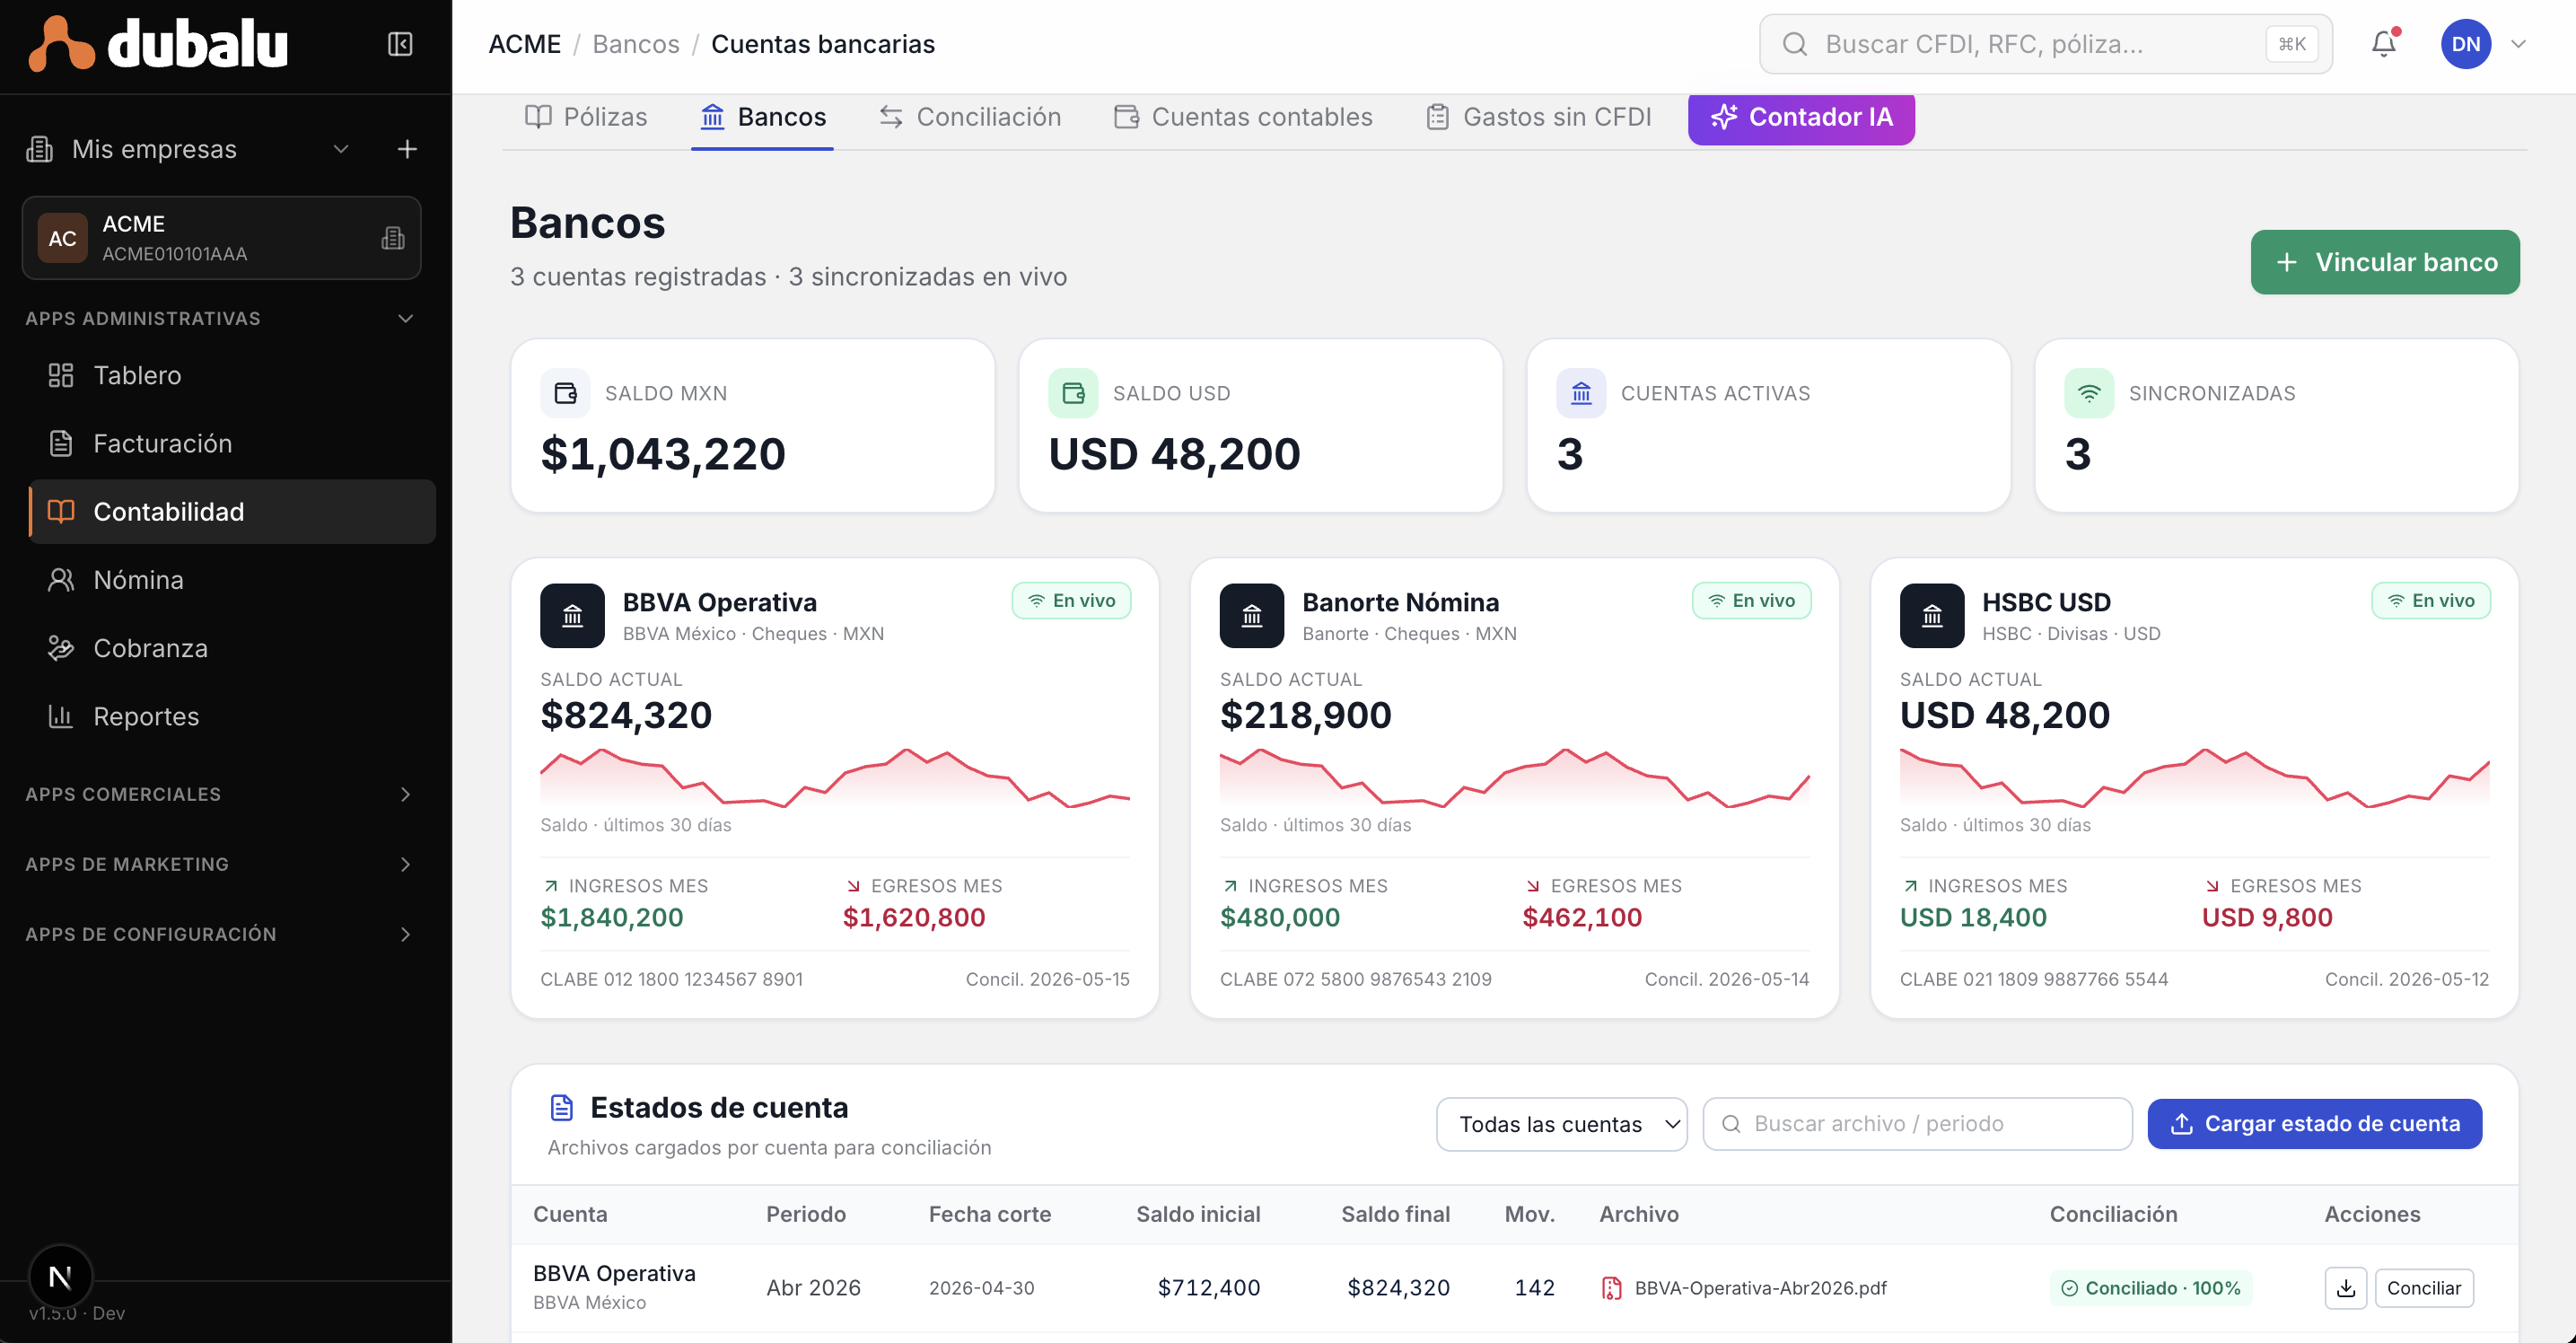This screenshot has width=2576, height=1343.
Task: Click CLABE 012 1800 1234567 8901 text
Action: click(x=672, y=979)
